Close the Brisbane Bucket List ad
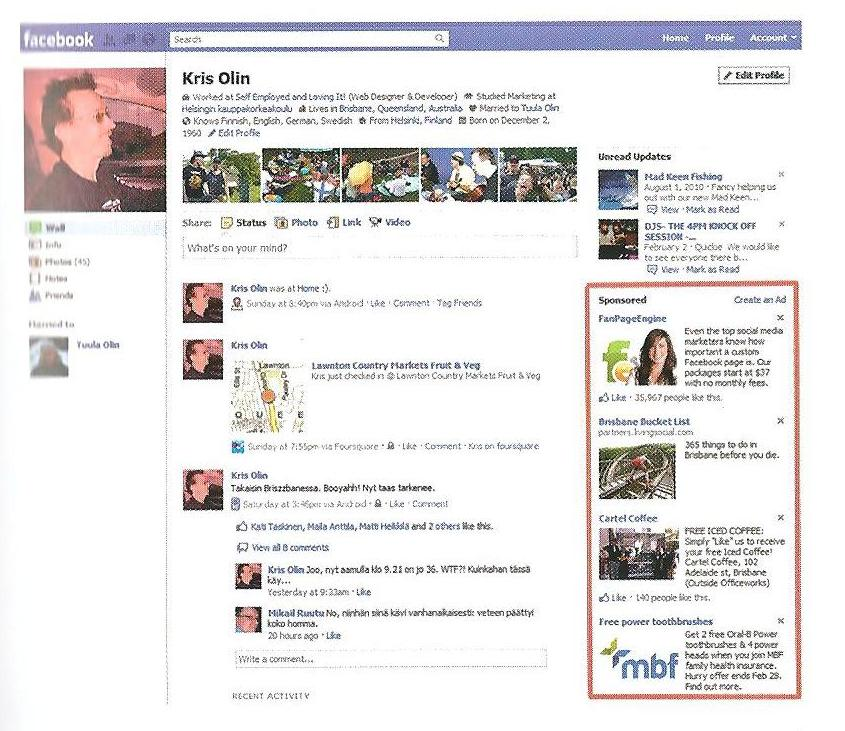This screenshot has width=845, height=731. (x=780, y=420)
